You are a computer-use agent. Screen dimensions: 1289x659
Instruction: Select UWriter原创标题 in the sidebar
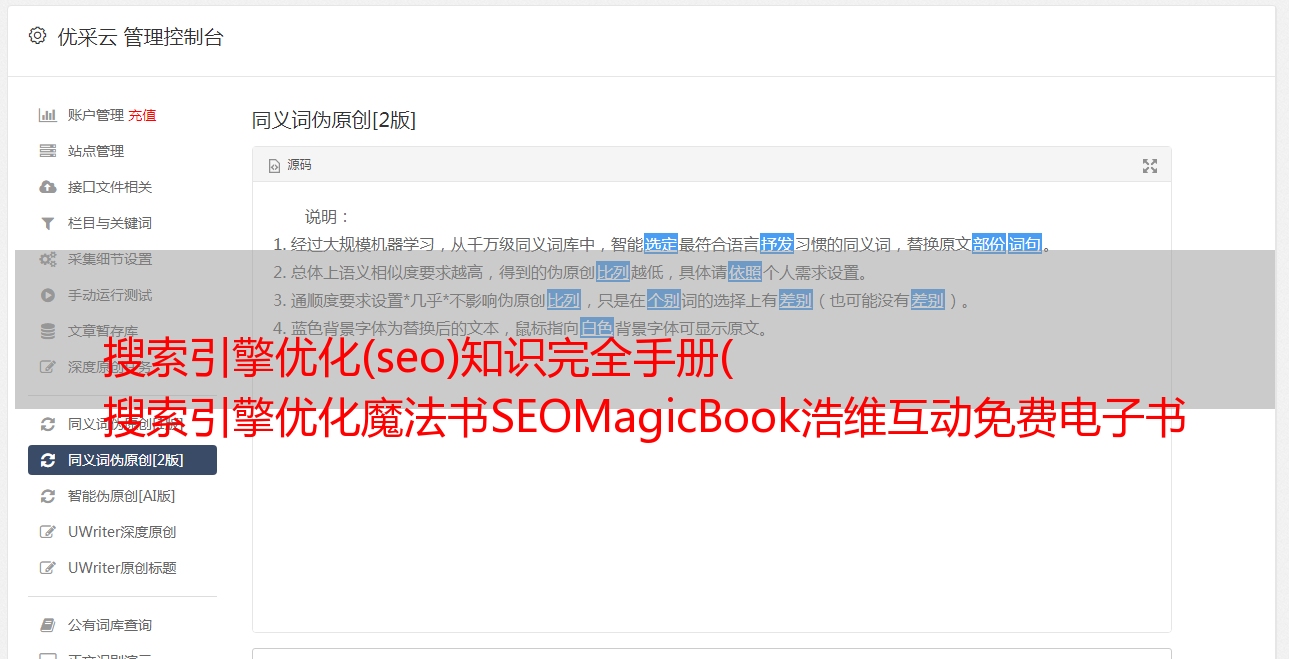pos(122,568)
